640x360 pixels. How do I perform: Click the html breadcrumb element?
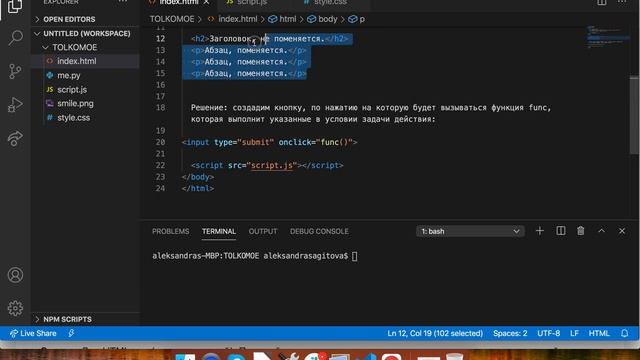(288, 19)
